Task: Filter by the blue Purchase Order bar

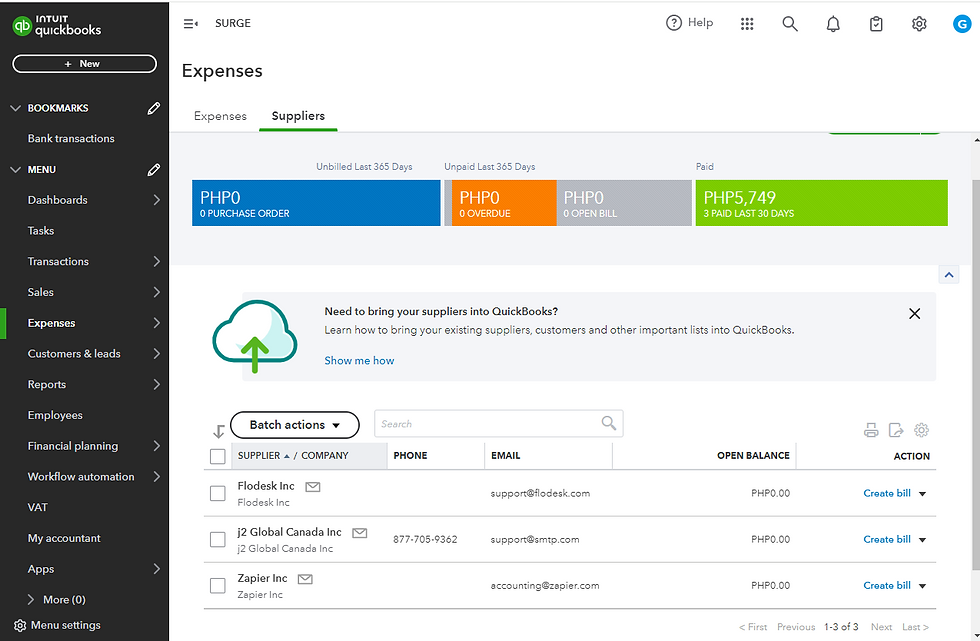Action: tap(316, 203)
